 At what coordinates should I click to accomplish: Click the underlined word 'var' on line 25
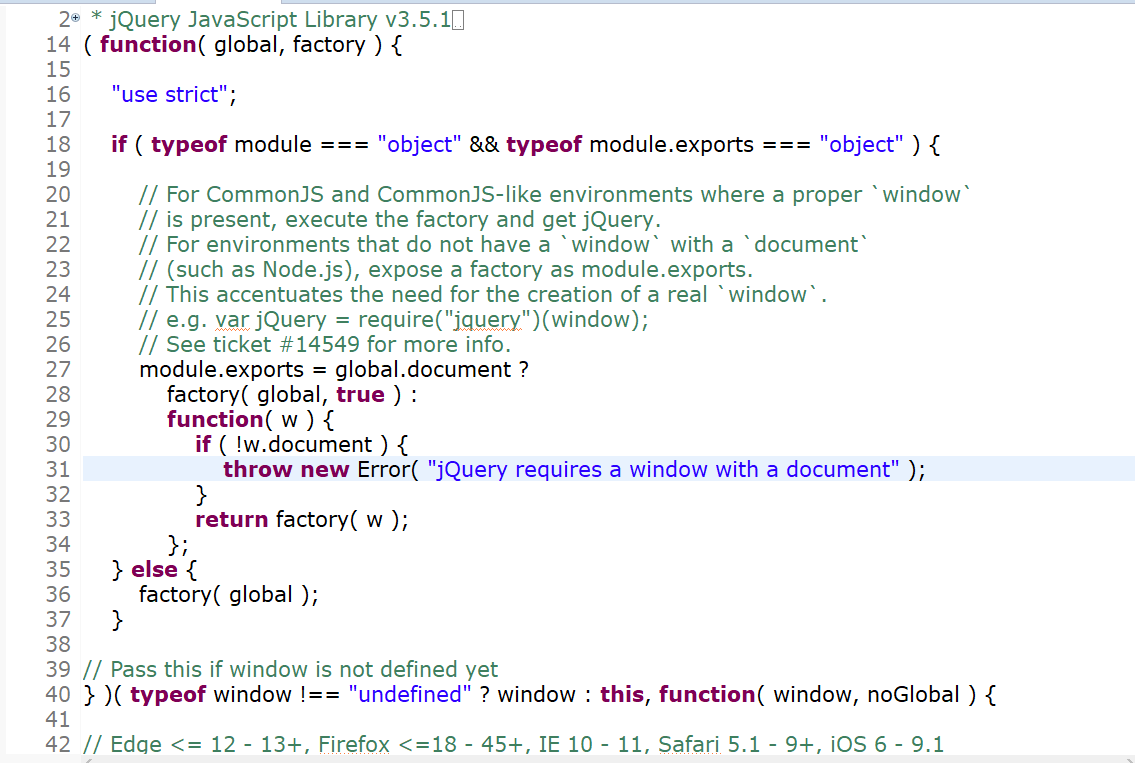tap(232, 320)
